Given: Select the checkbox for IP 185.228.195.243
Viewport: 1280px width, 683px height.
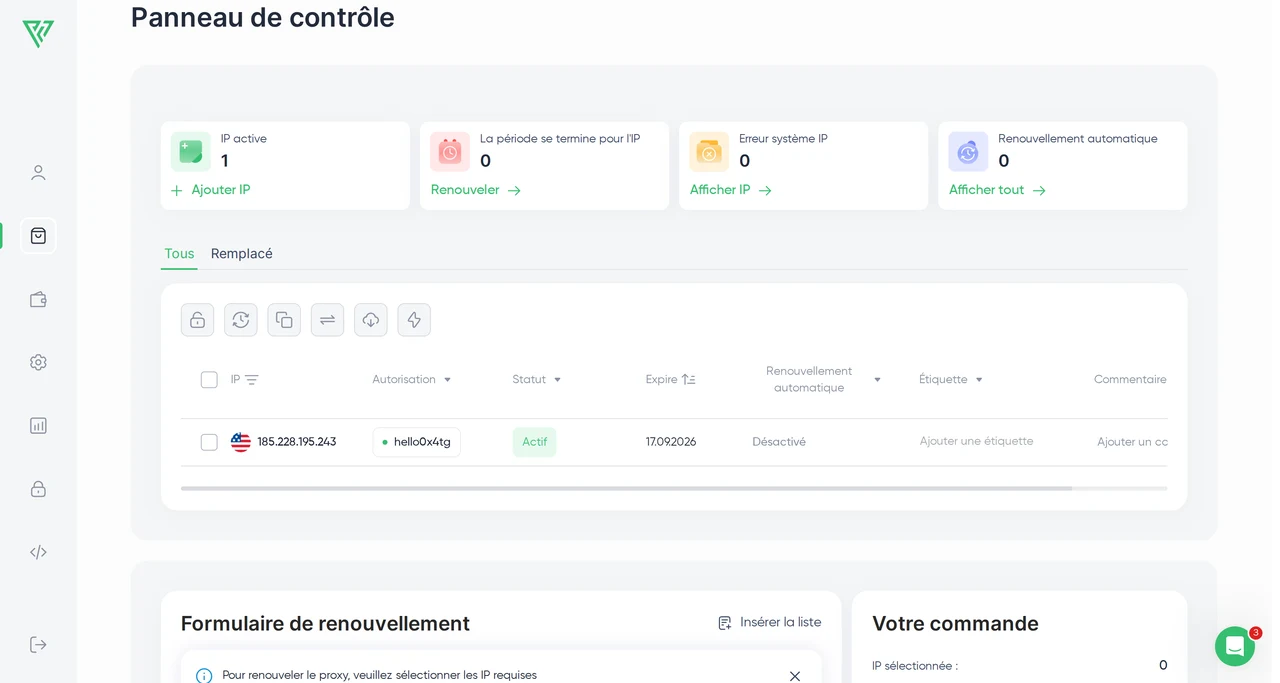Looking at the screenshot, I should (x=209, y=442).
